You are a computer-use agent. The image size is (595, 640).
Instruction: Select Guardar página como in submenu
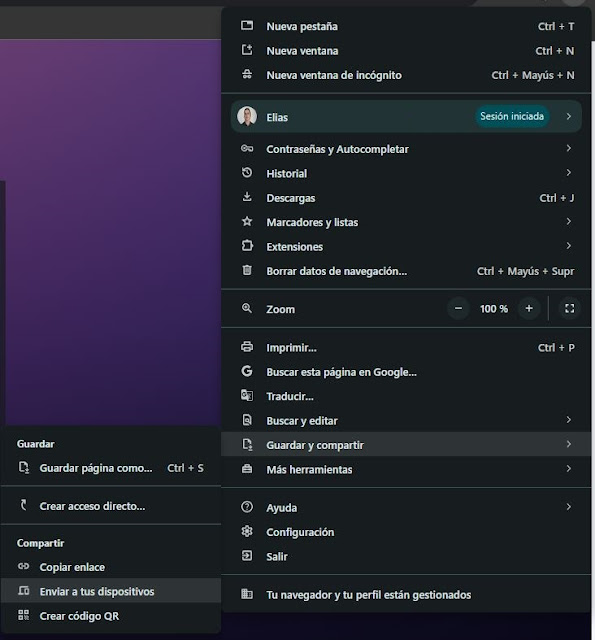coord(111,468)
